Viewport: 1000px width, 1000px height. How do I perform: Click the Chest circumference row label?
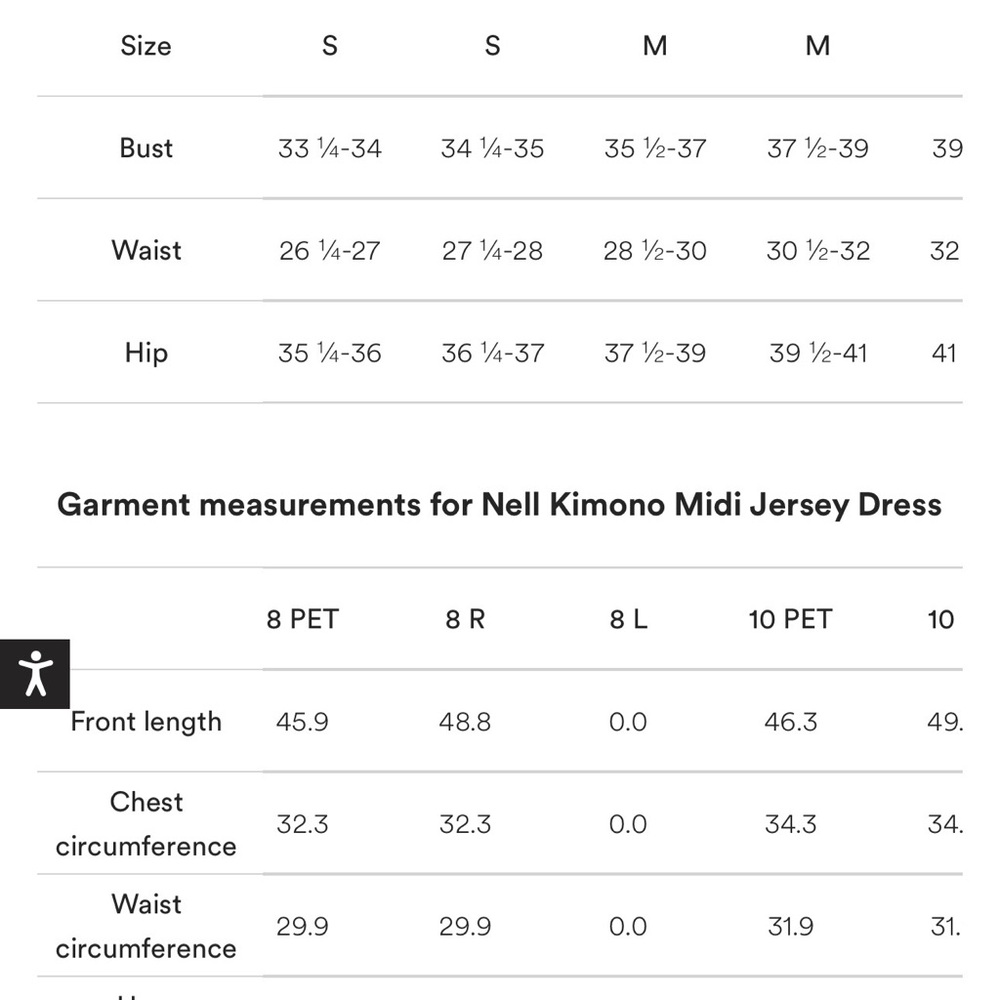146,824
